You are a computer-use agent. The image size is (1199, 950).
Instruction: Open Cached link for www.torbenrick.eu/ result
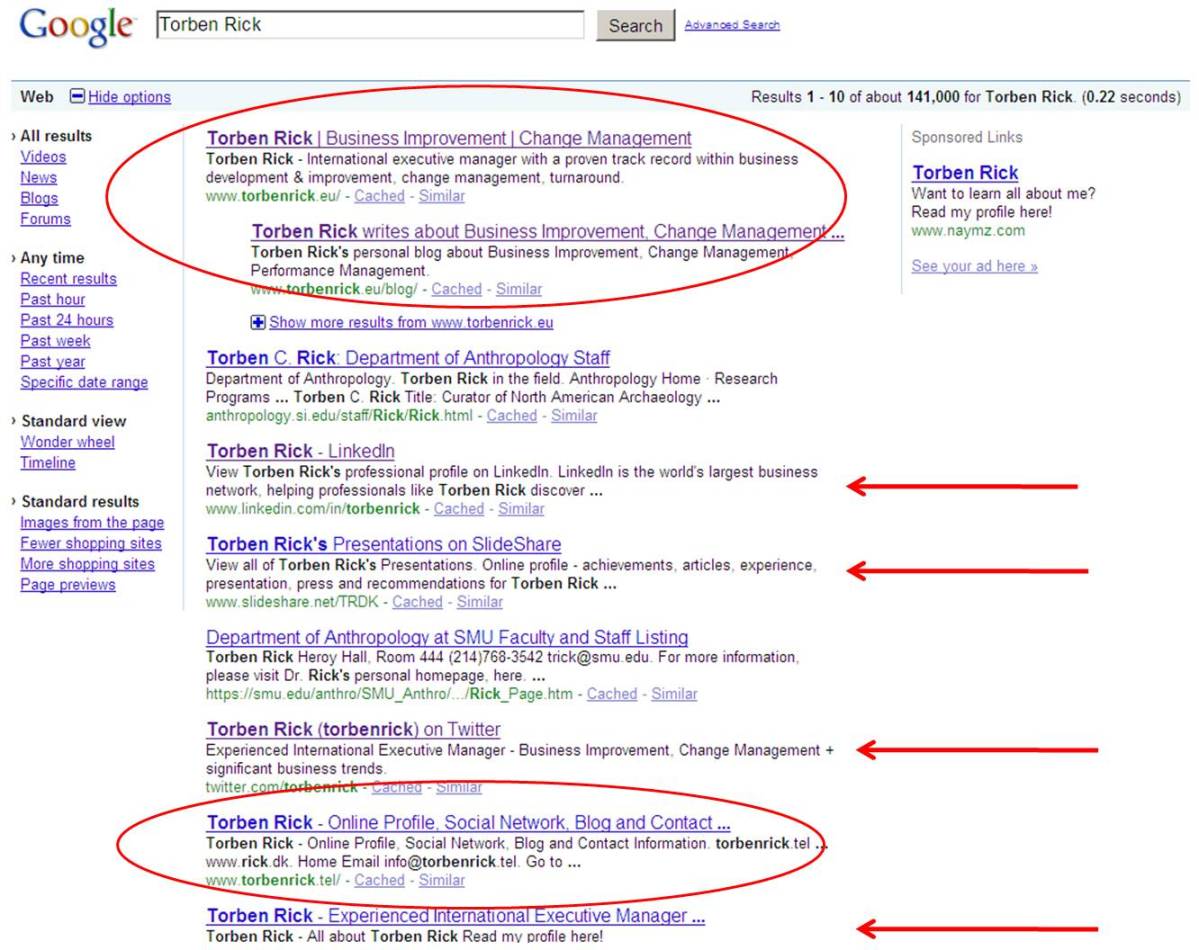coord(379,196)
